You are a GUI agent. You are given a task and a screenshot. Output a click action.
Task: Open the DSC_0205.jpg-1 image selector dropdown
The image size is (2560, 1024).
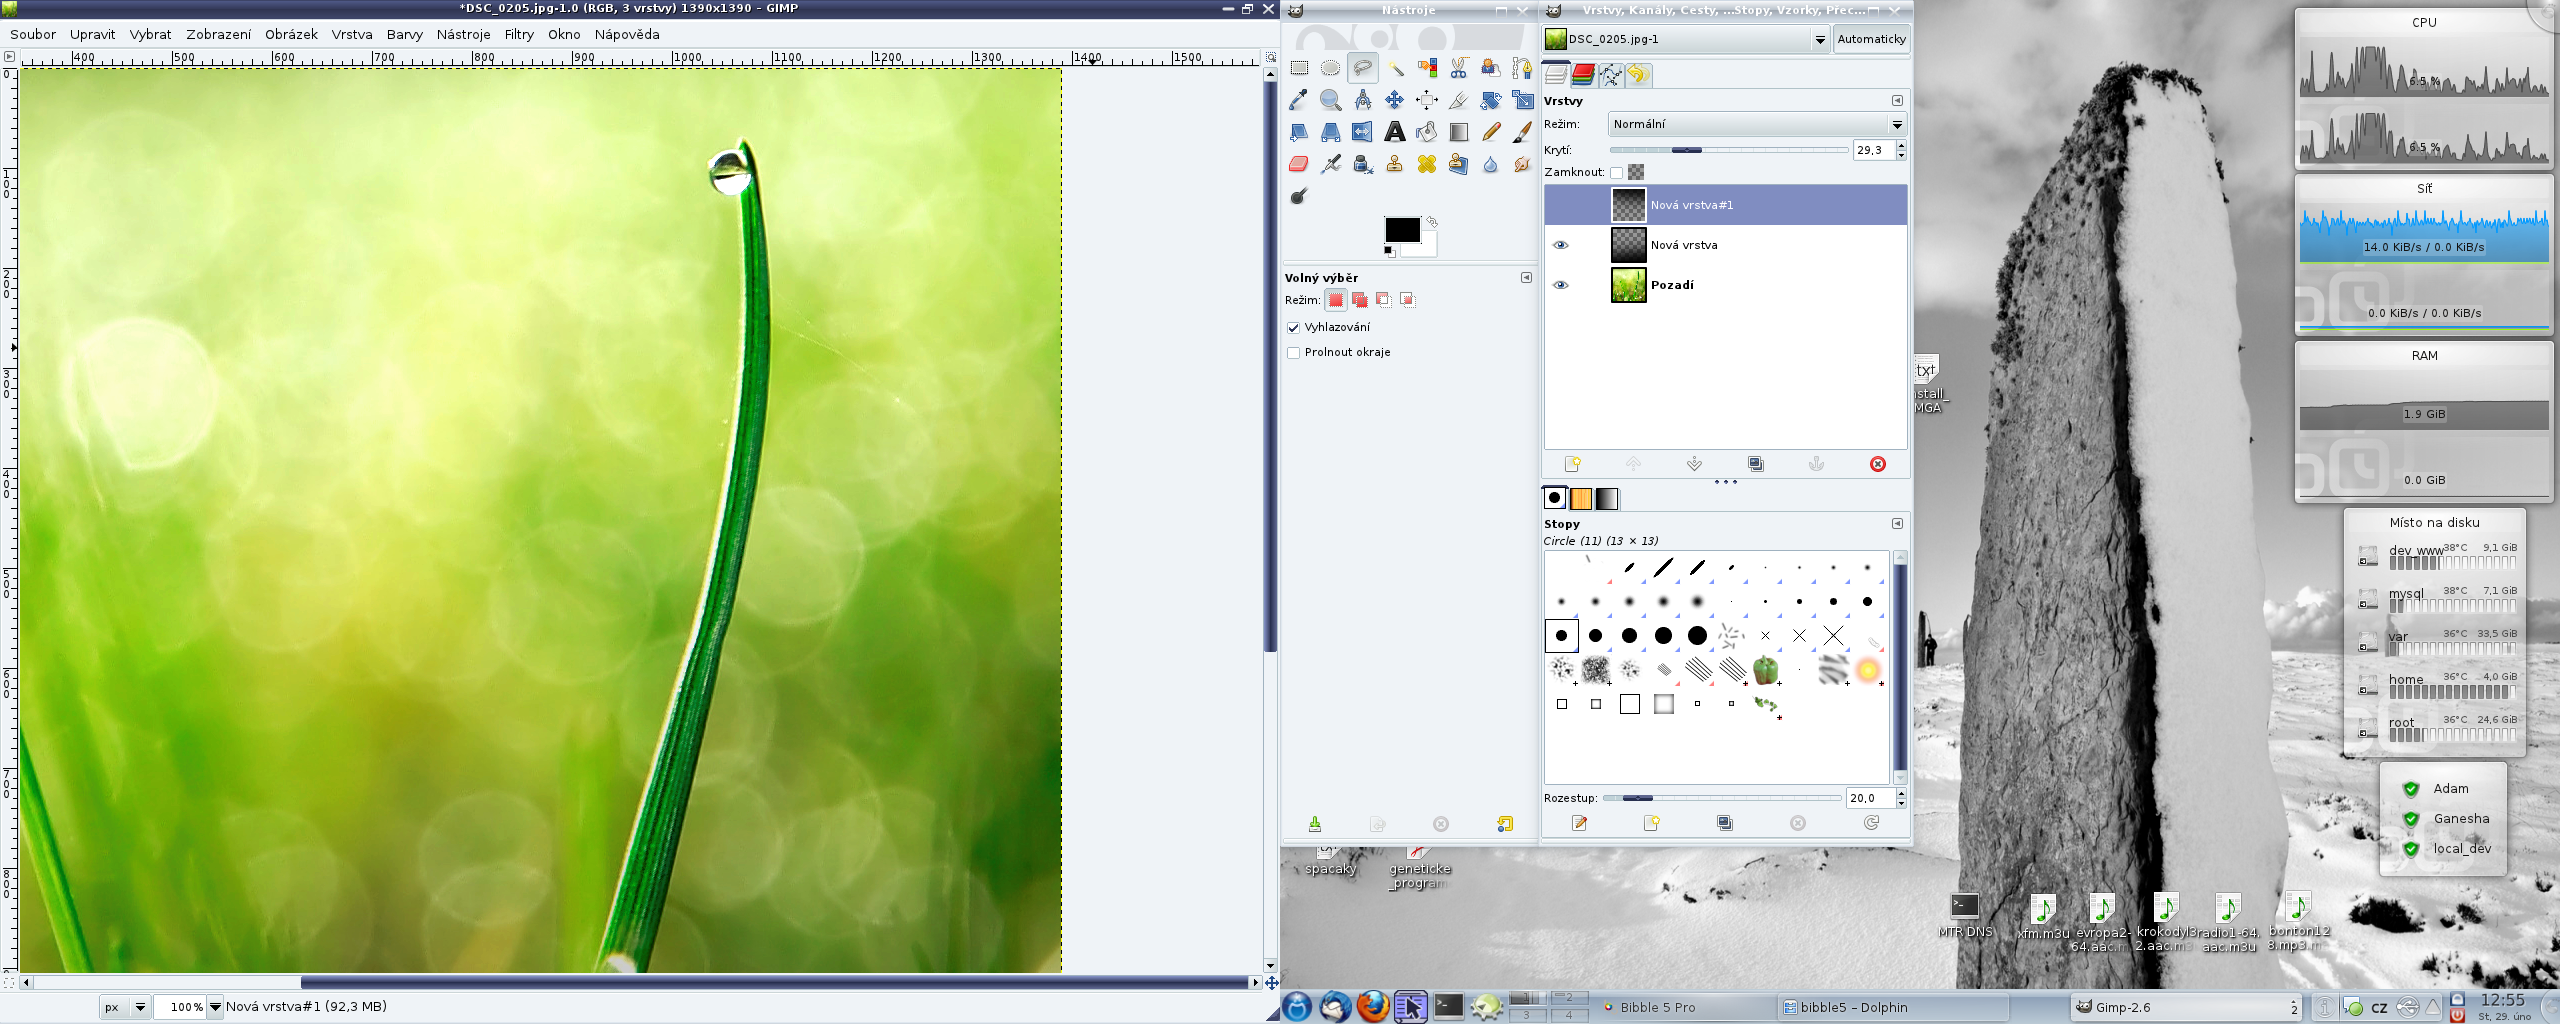pos(1819,39)
